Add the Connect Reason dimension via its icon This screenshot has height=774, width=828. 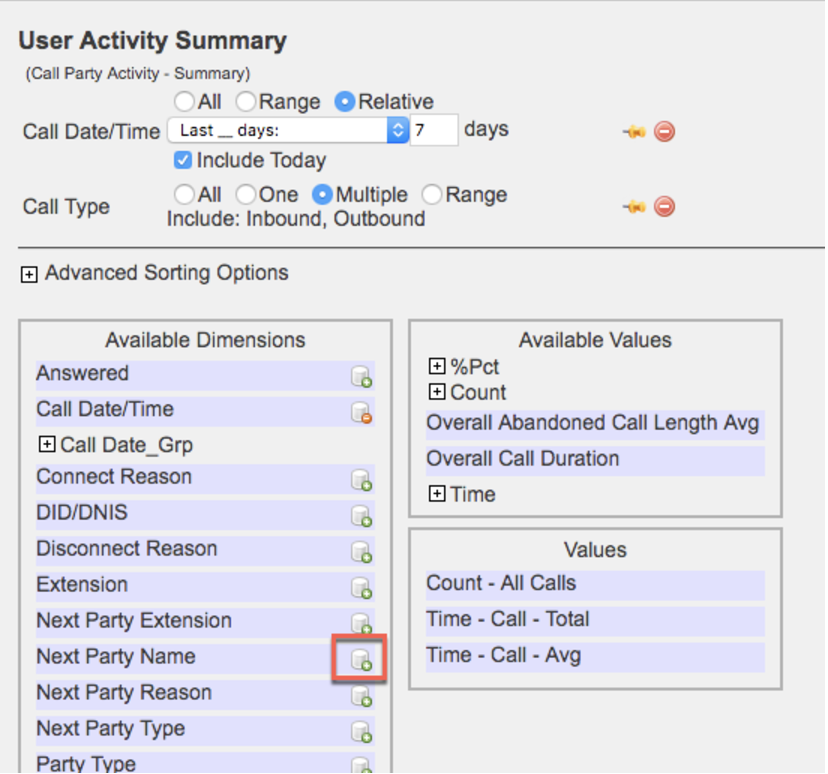point(361,481)
